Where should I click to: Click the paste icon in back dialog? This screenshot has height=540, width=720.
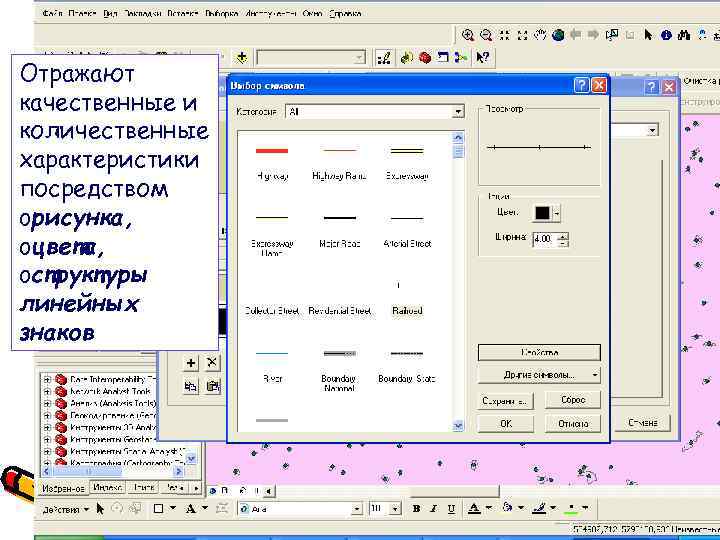click(212, 386)
